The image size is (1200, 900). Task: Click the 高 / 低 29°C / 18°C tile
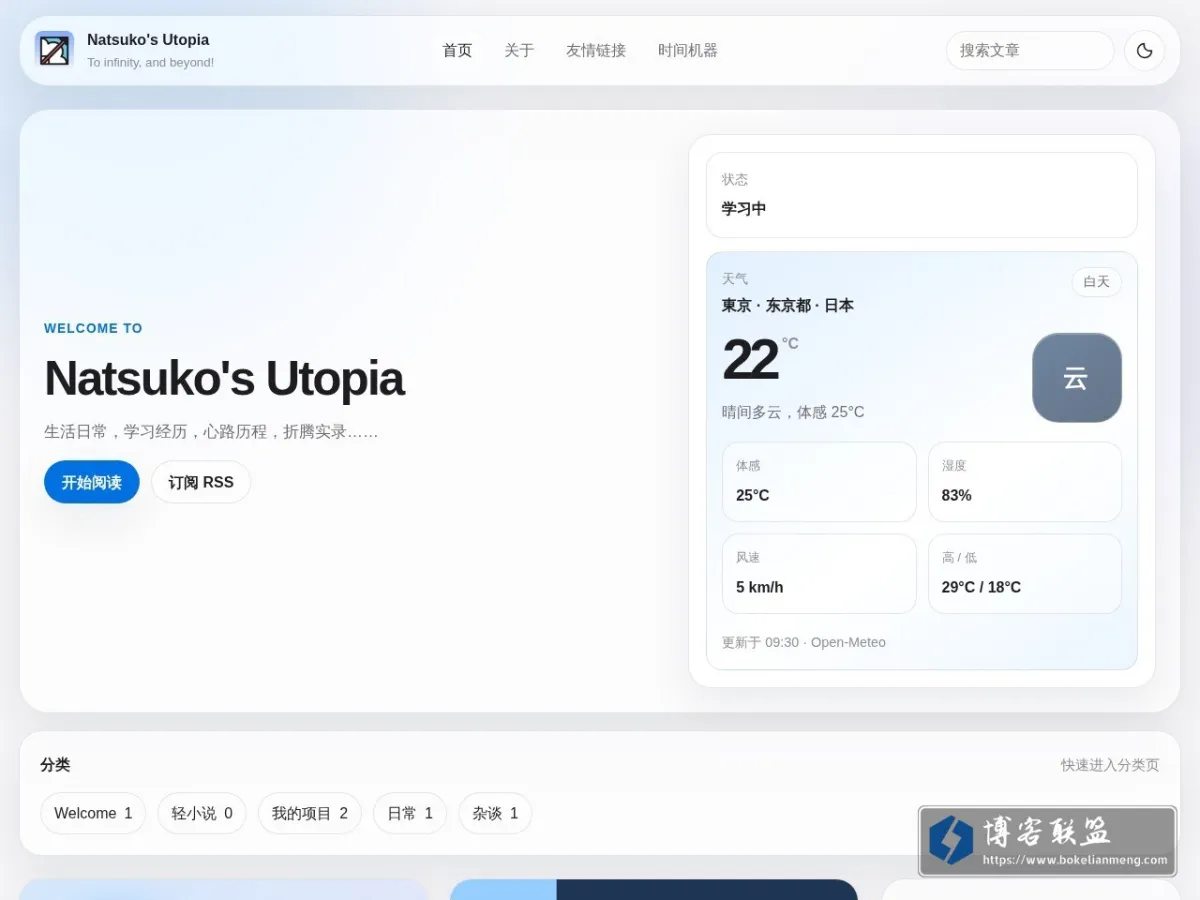(1025, 574)
